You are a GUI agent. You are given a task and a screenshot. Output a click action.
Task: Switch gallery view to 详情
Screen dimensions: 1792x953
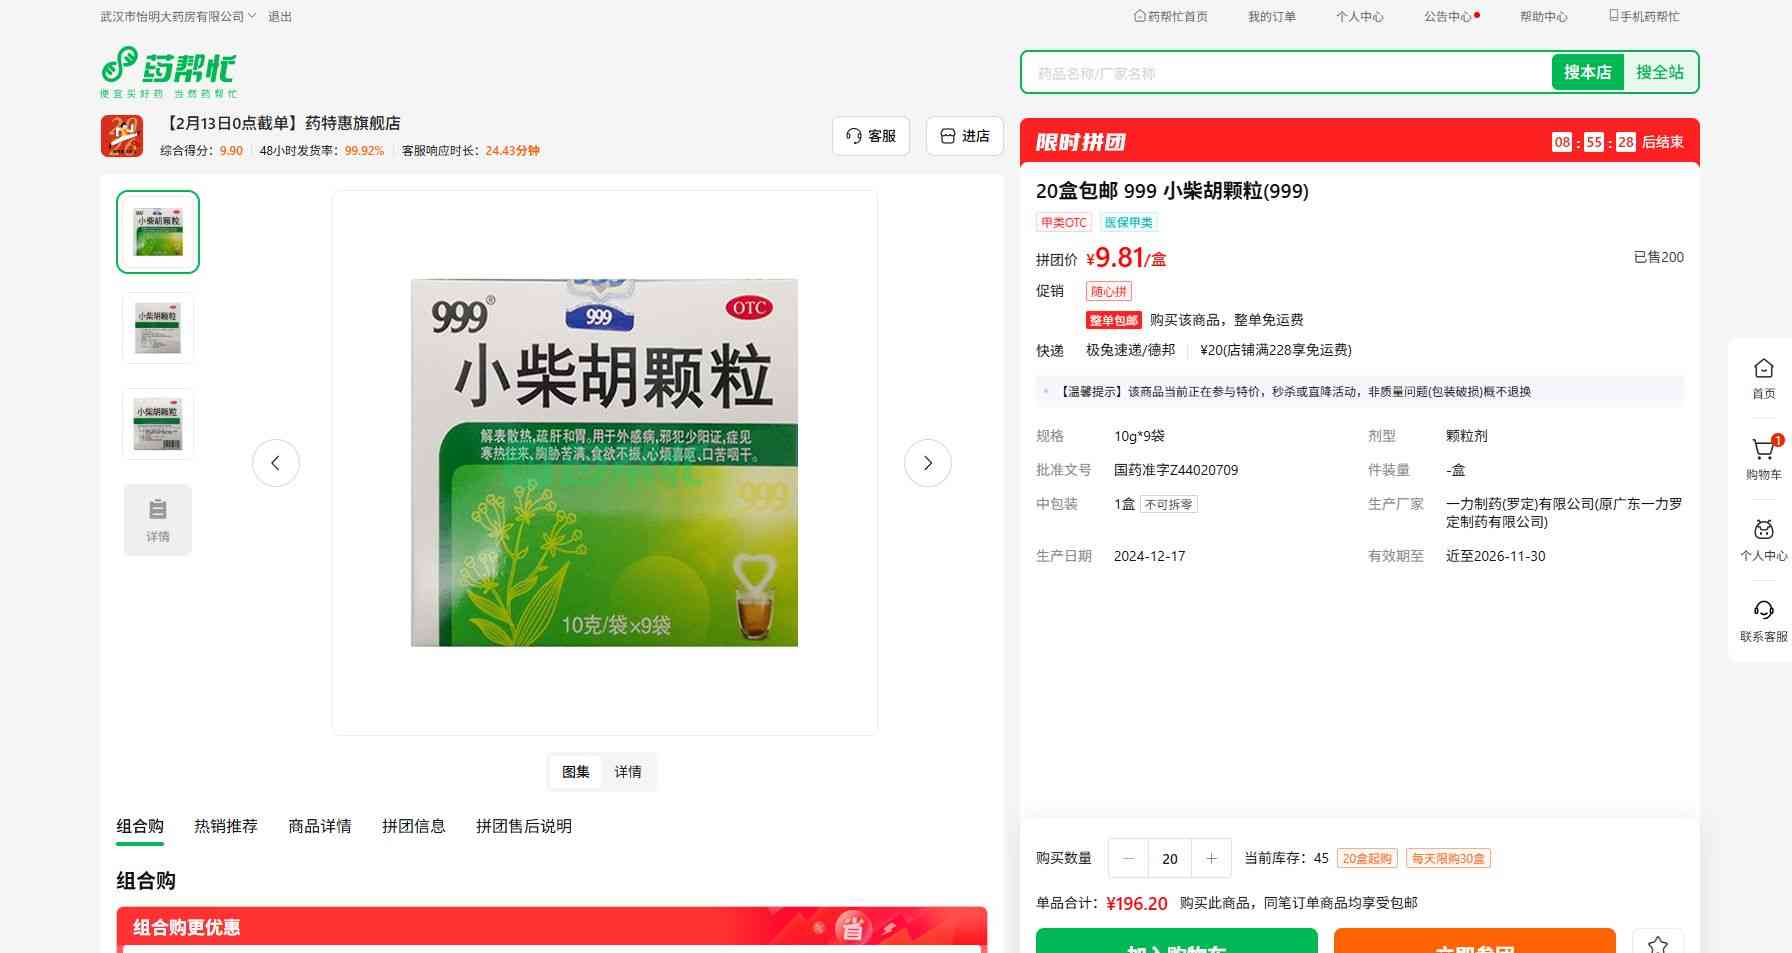[x=628, y=772]
